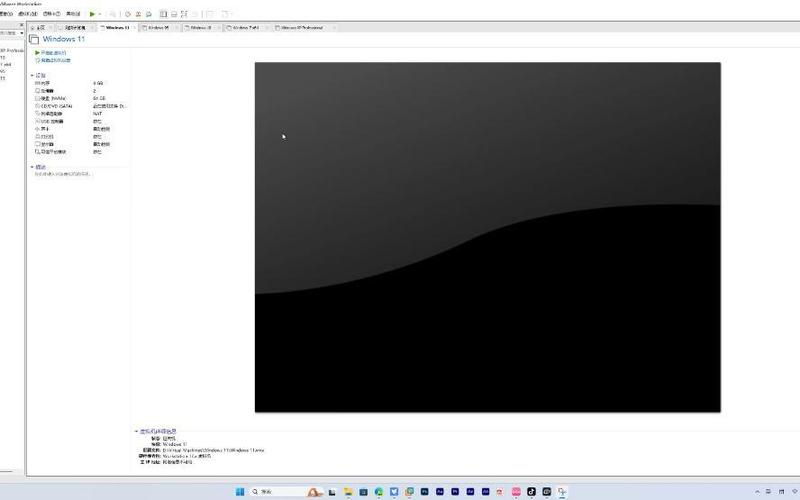Switch to the Windows XP Professional tab
This screenshot has width=800, height=500.
(302, 28)
